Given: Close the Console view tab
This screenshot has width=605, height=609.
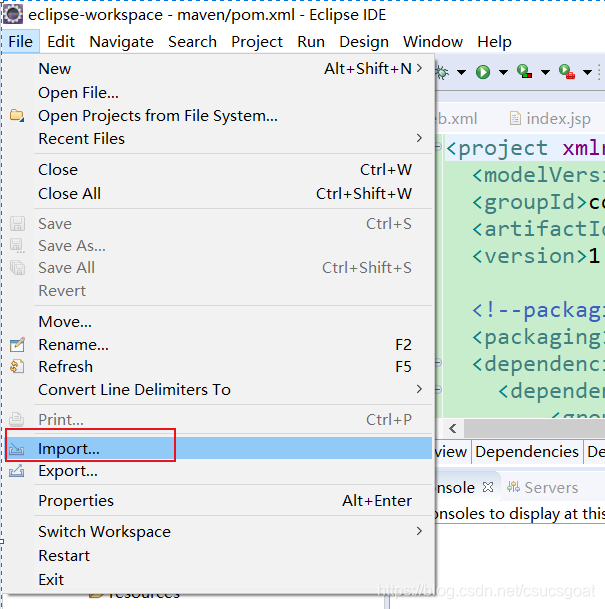Looking at the screenshot, I should [488, 487].
